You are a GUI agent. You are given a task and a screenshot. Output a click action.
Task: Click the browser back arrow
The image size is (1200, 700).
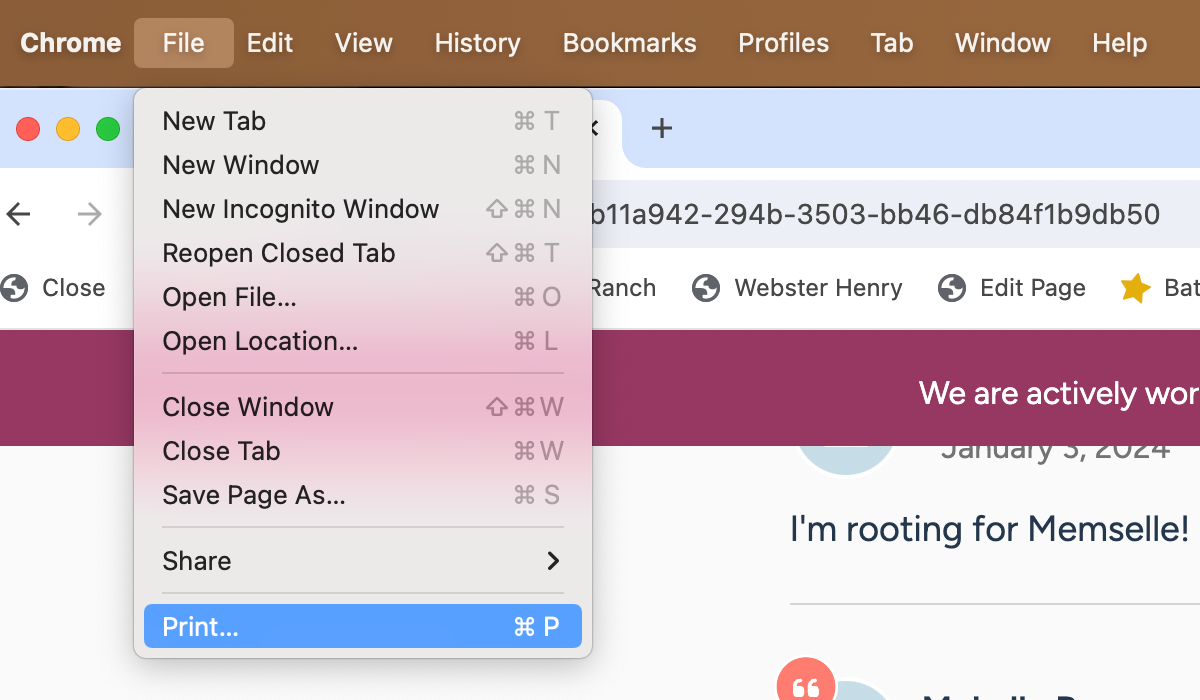(x=19, y=214)
